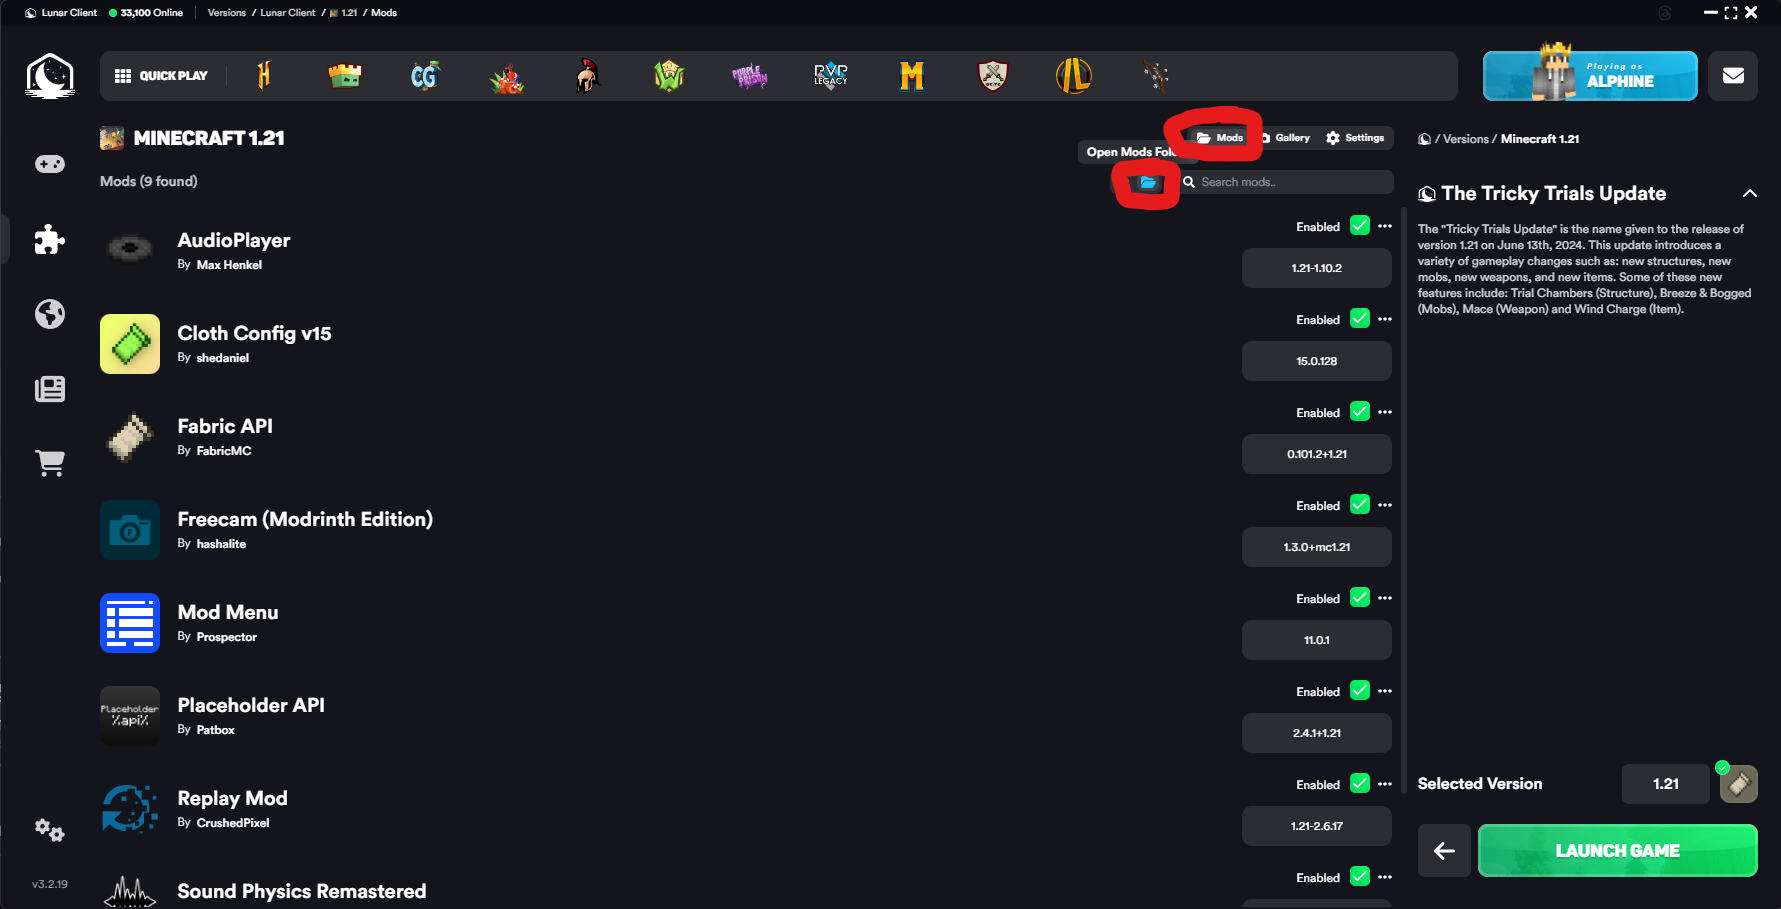Toggle the Replay Mod enabled checkbox
Screen dimensions: 1781x909
tap(1360, 784)
